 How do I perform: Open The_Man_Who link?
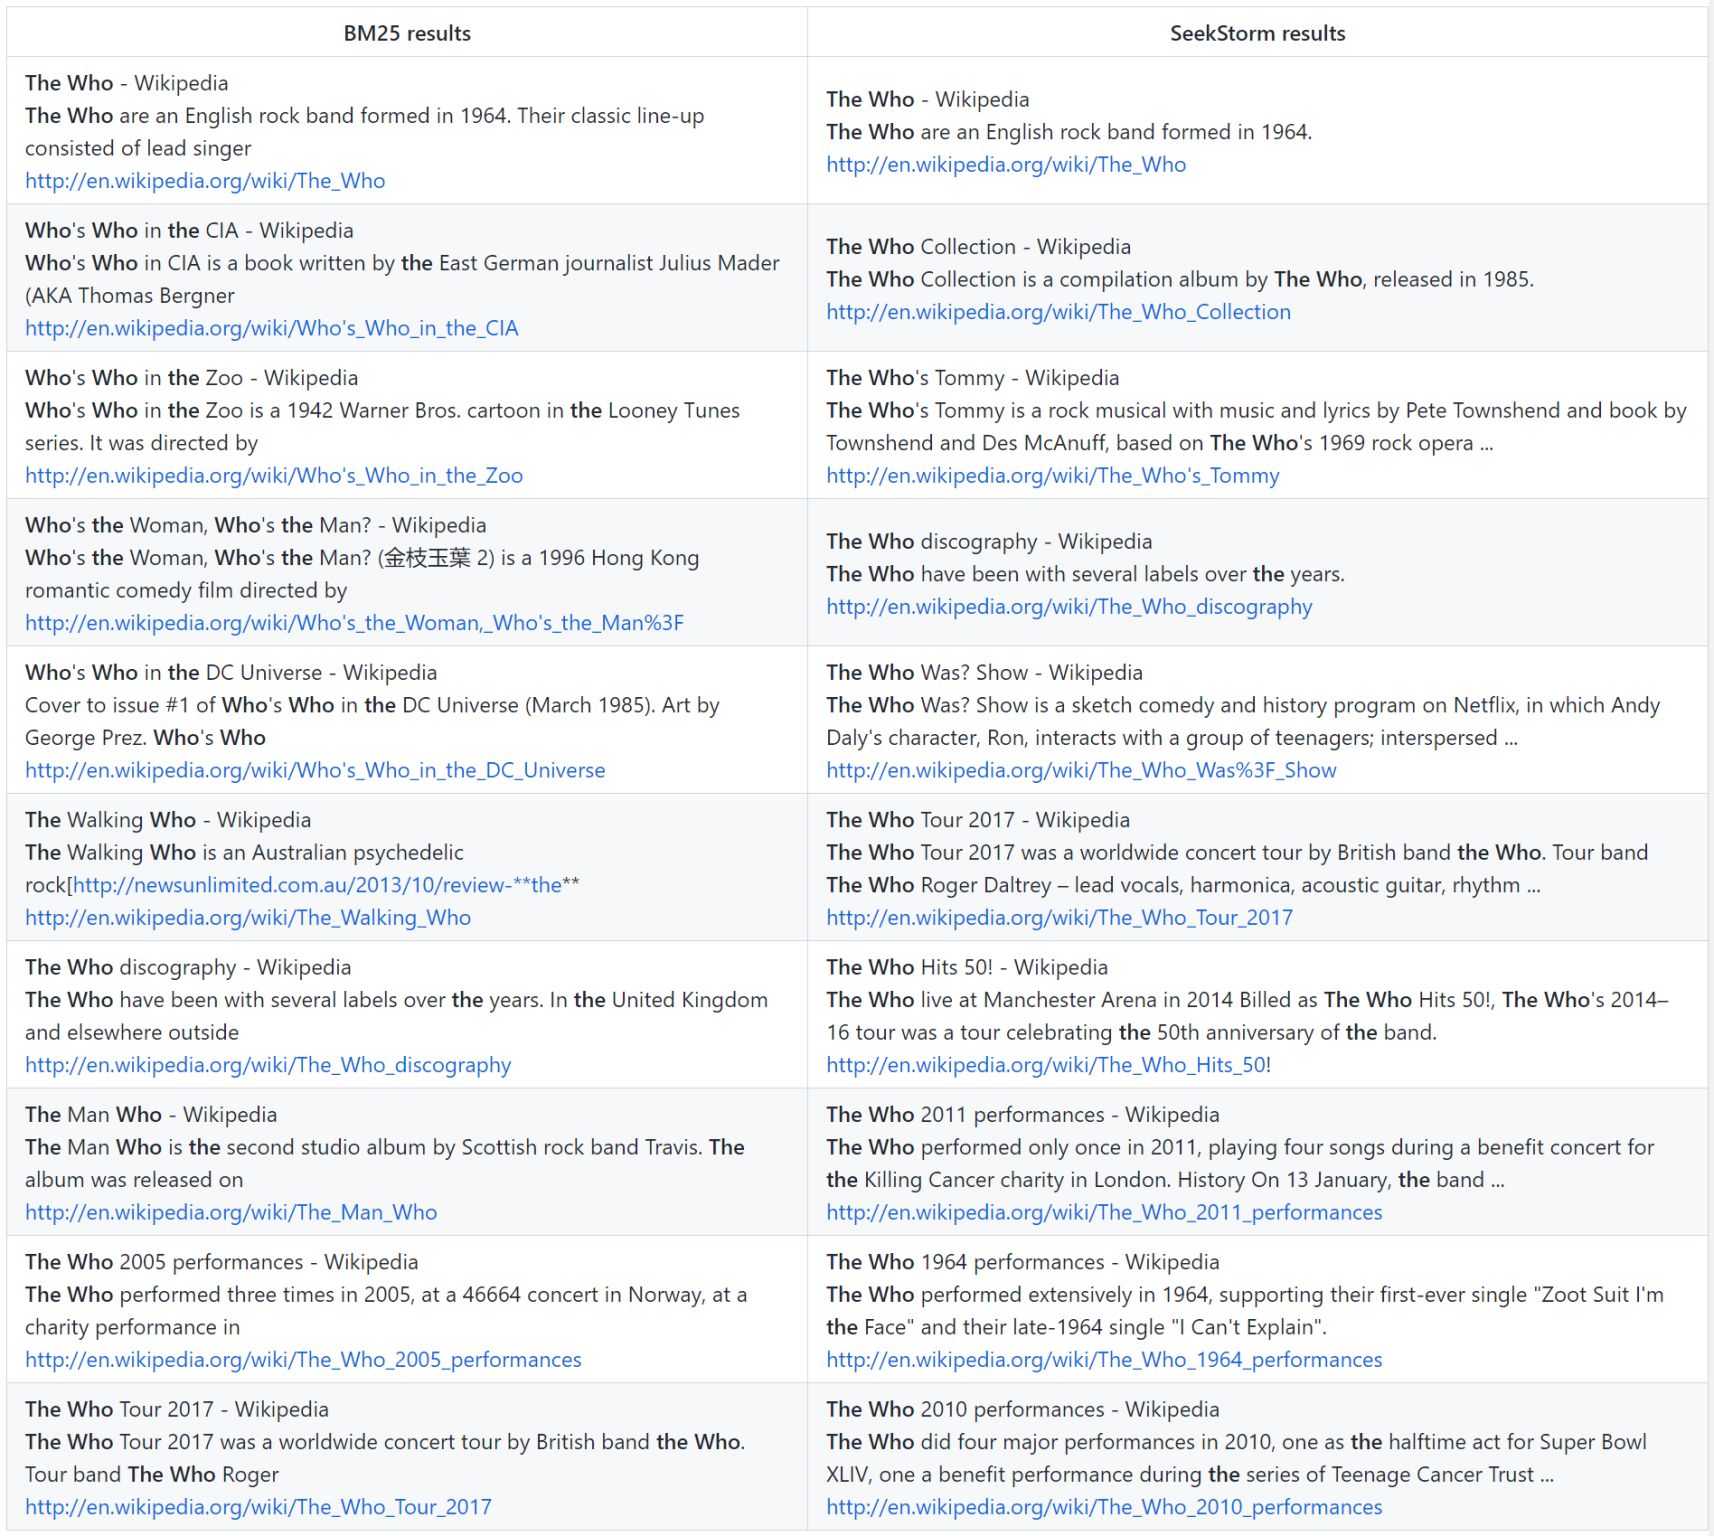tap(231, 1212)
